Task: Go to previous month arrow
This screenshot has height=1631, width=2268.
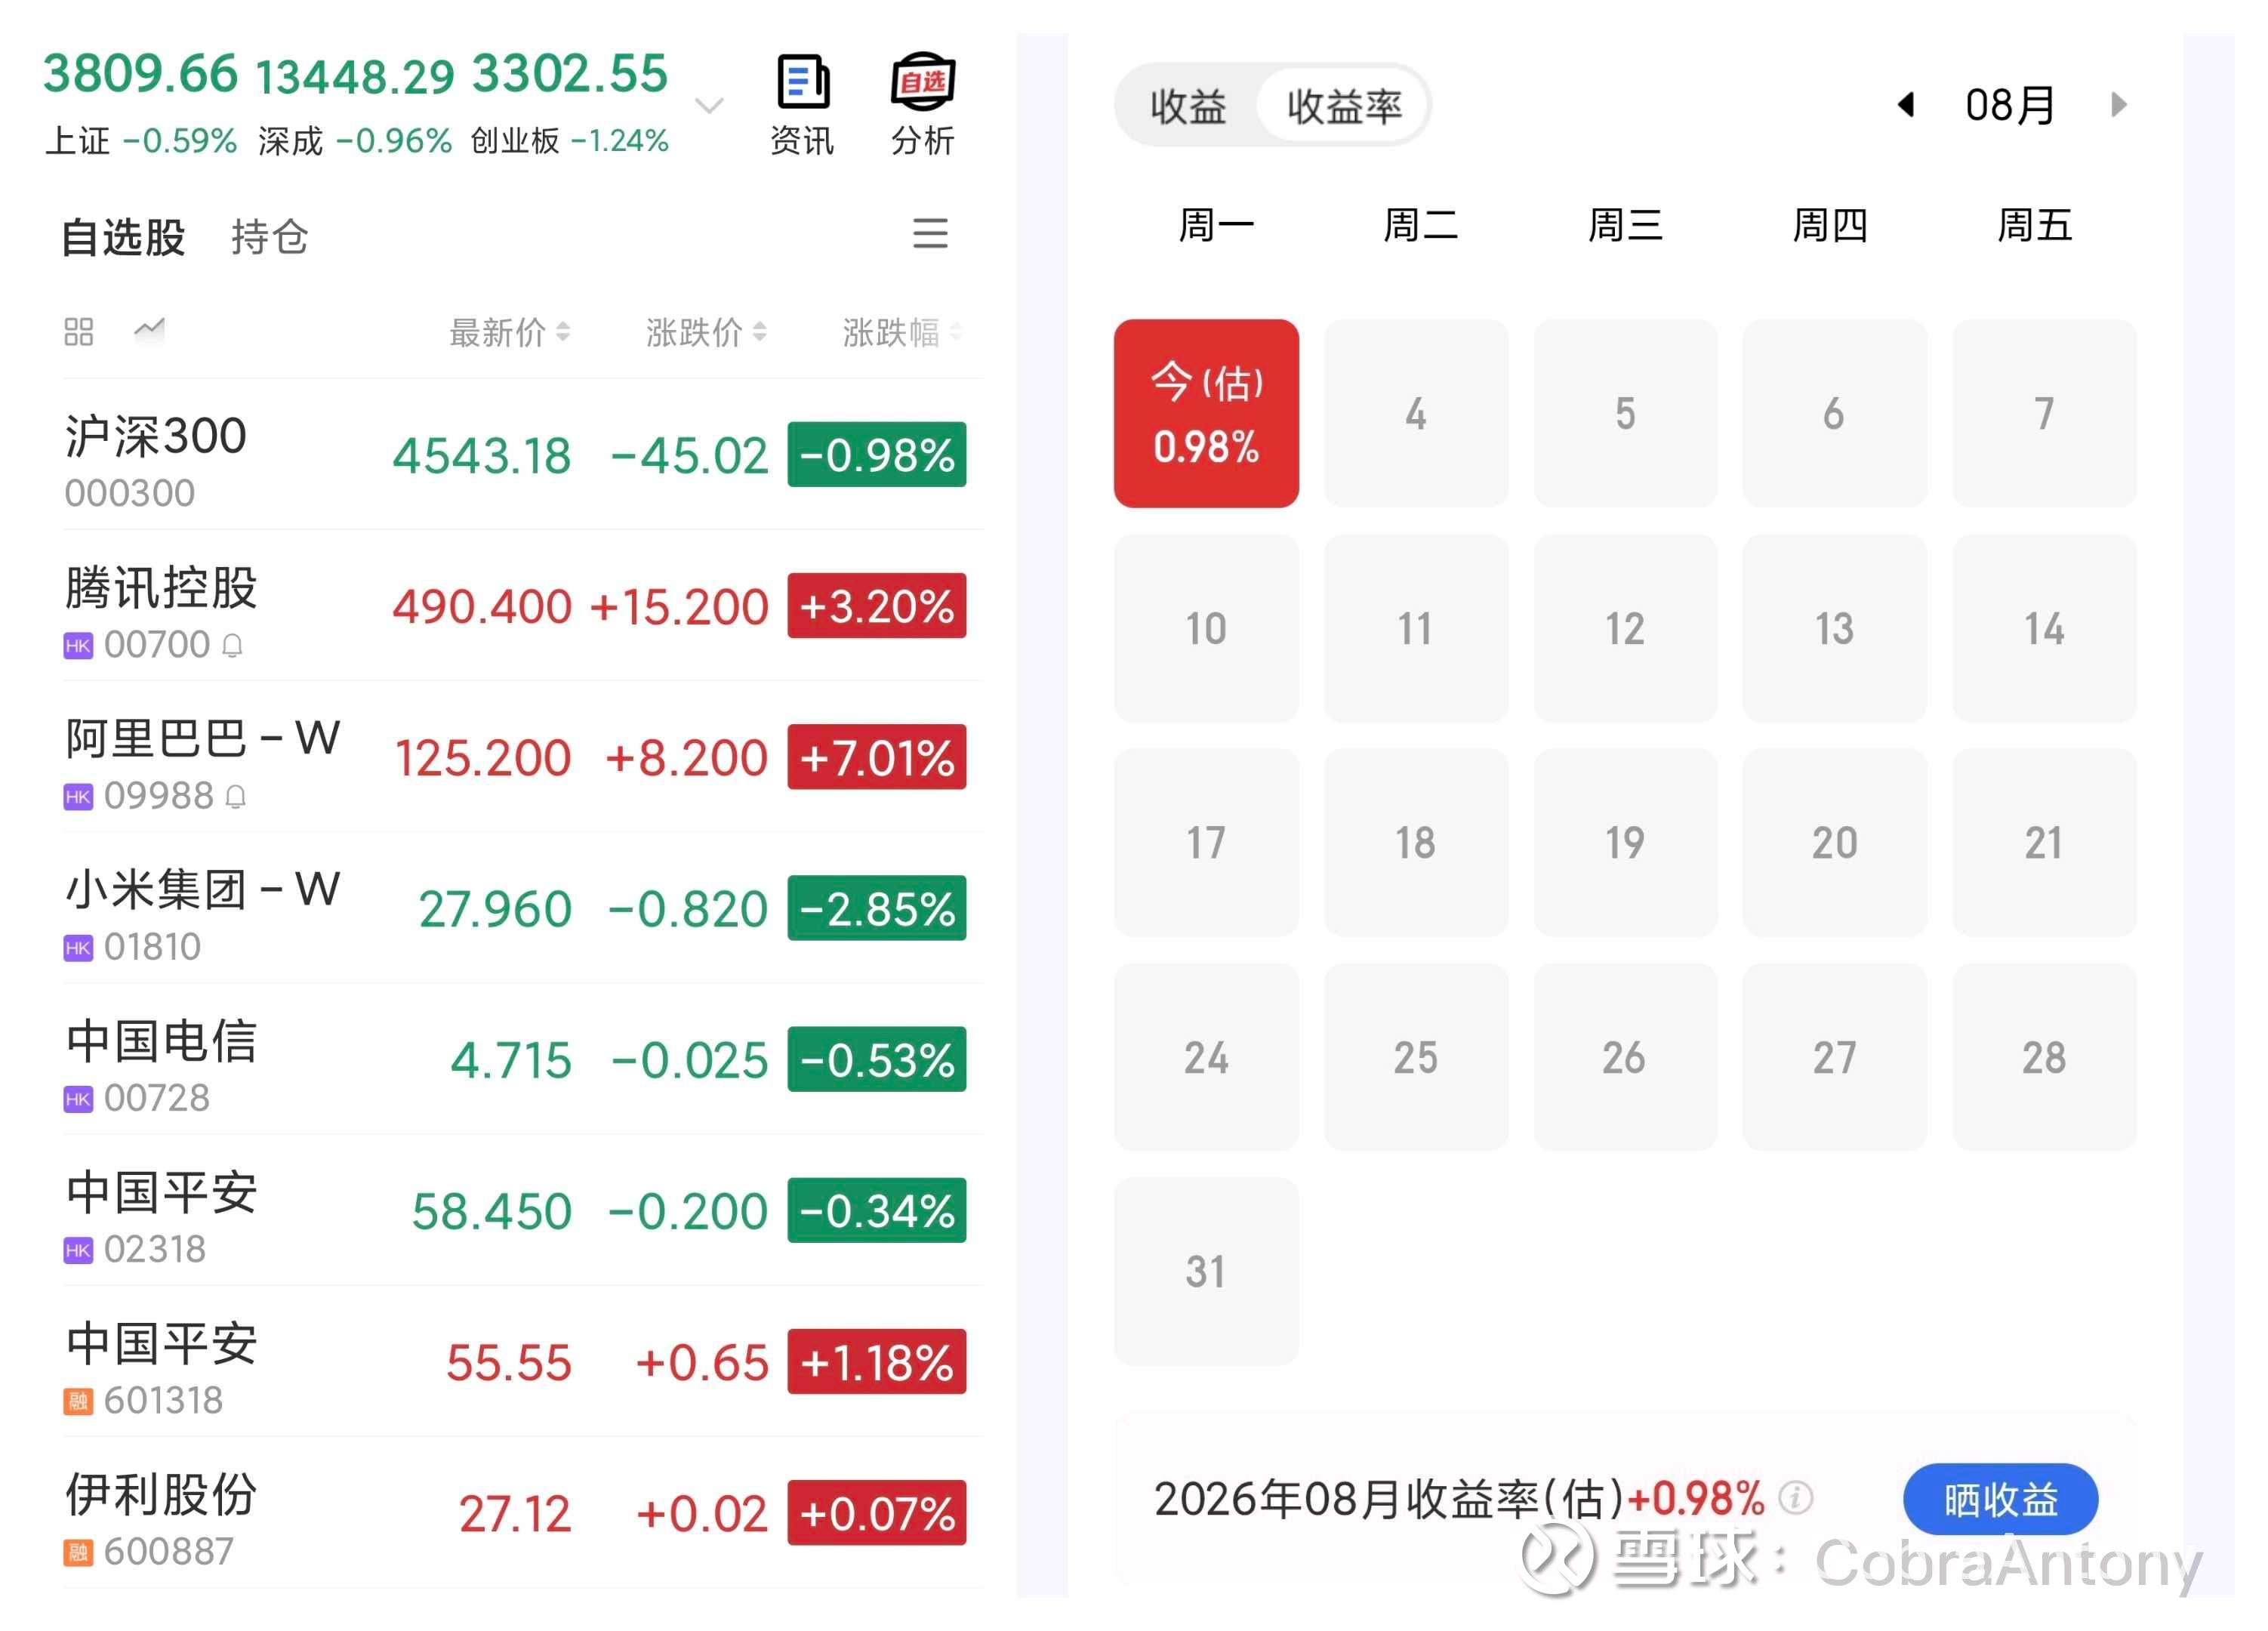Action: [1906, 104]
